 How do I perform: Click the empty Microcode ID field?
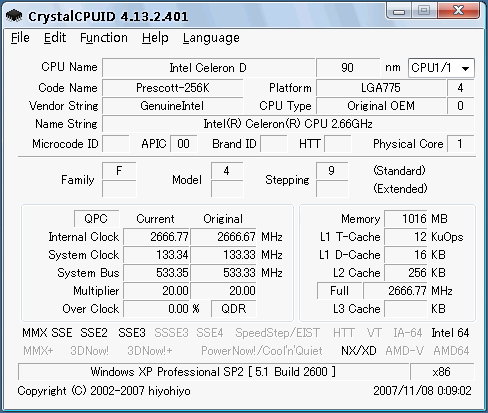(x=116, y=144)
